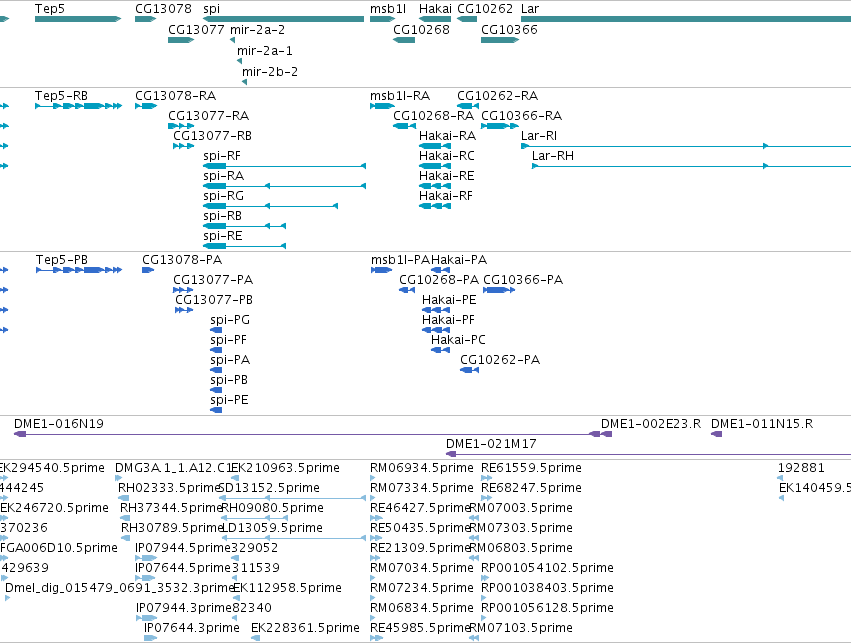
Task: Select the spi-RA transcript
Action: point(284,186)
